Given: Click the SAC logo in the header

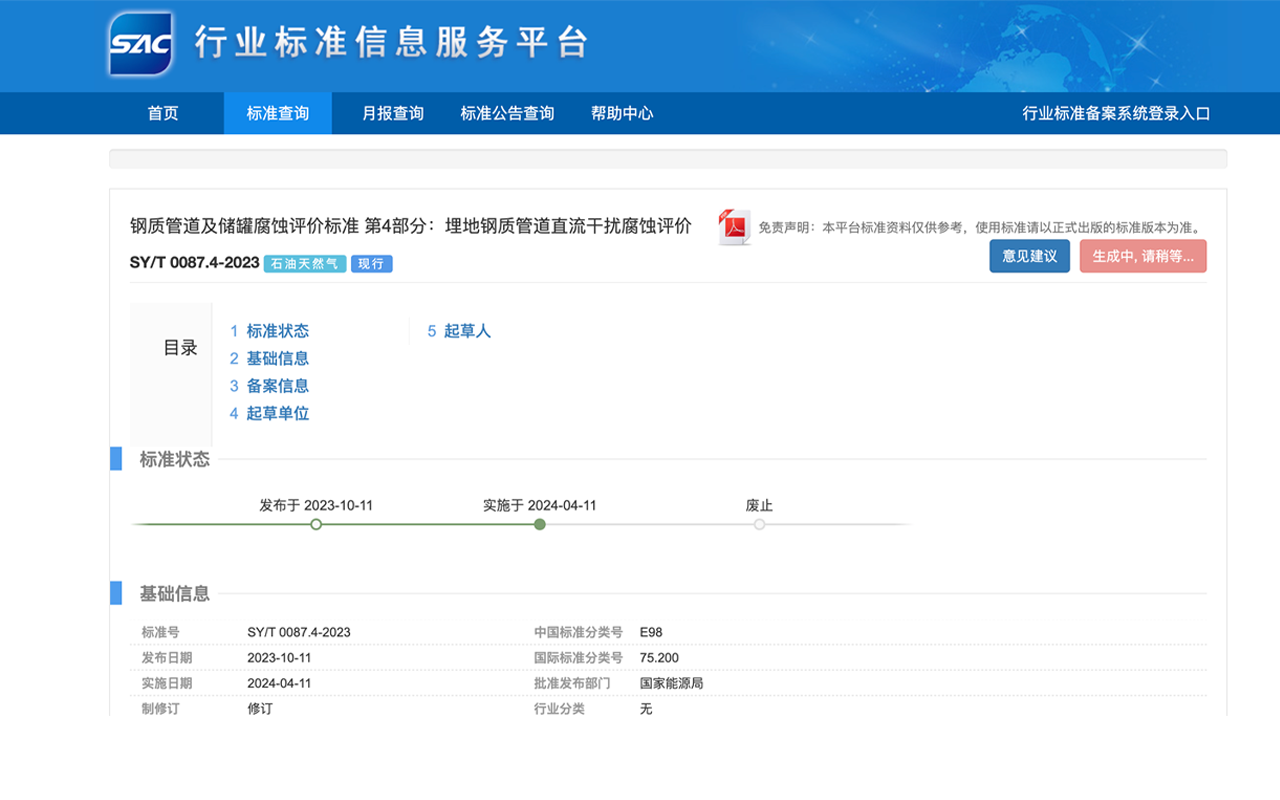Looking at the screenshot, I should (140, 45).
